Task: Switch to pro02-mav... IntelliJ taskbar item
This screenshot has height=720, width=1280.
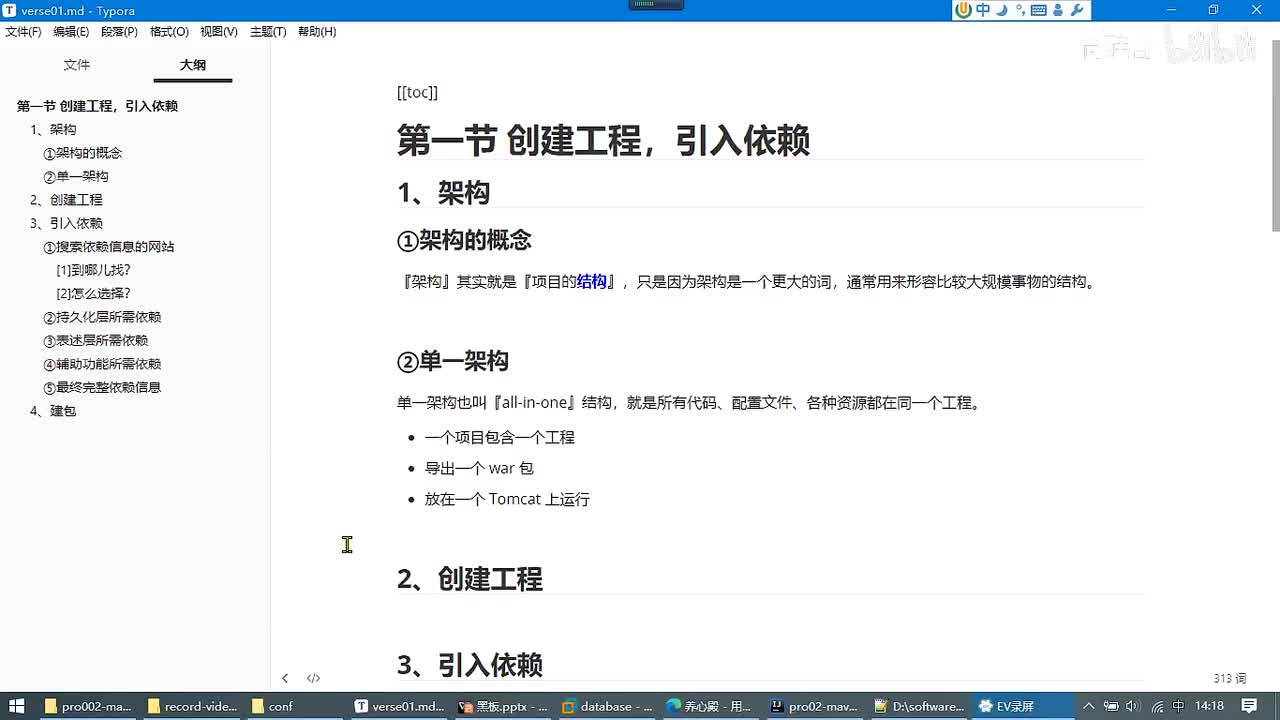Action: tap(815, 706)
